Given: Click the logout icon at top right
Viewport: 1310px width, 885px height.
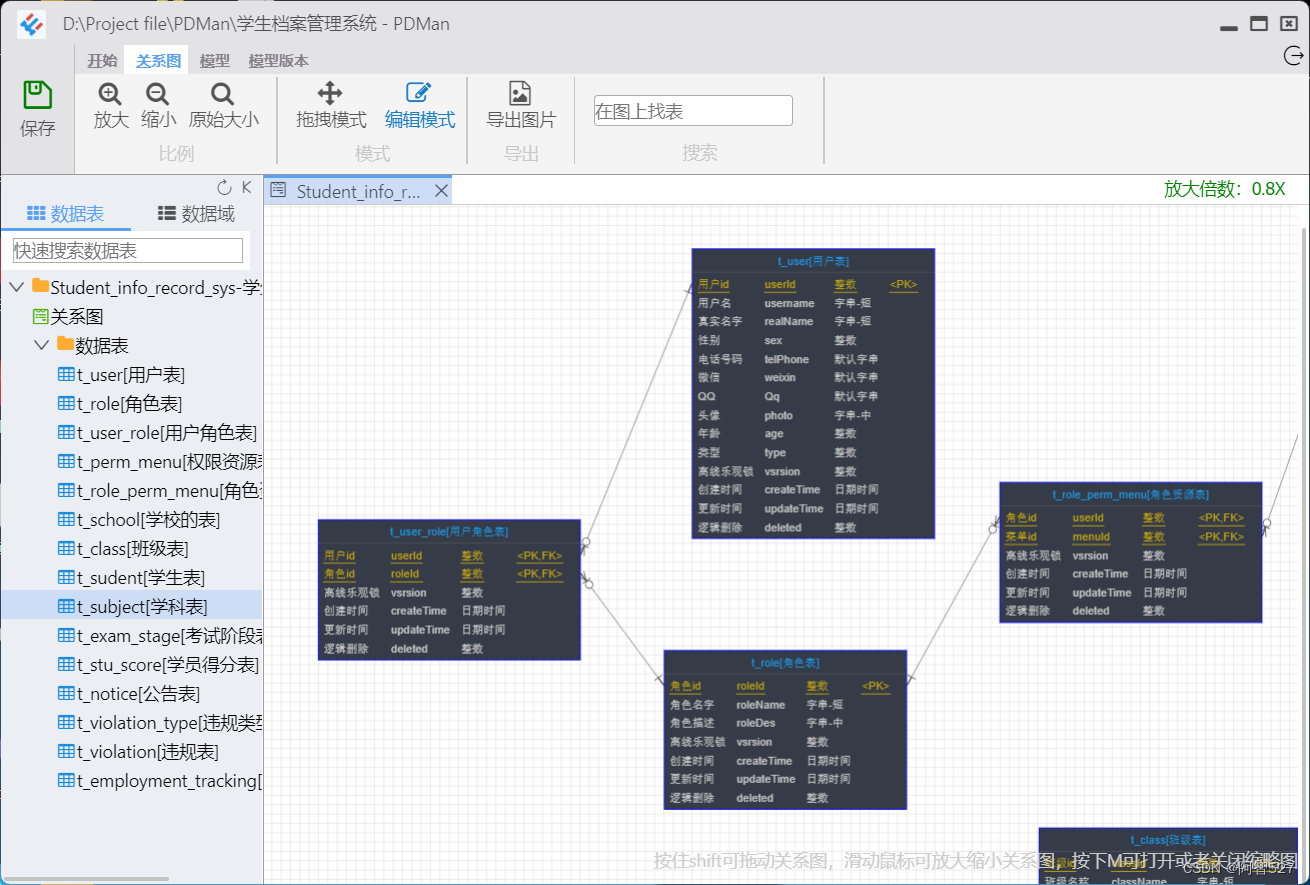Looking at the screenshot, I should (x=1292, y=56).
